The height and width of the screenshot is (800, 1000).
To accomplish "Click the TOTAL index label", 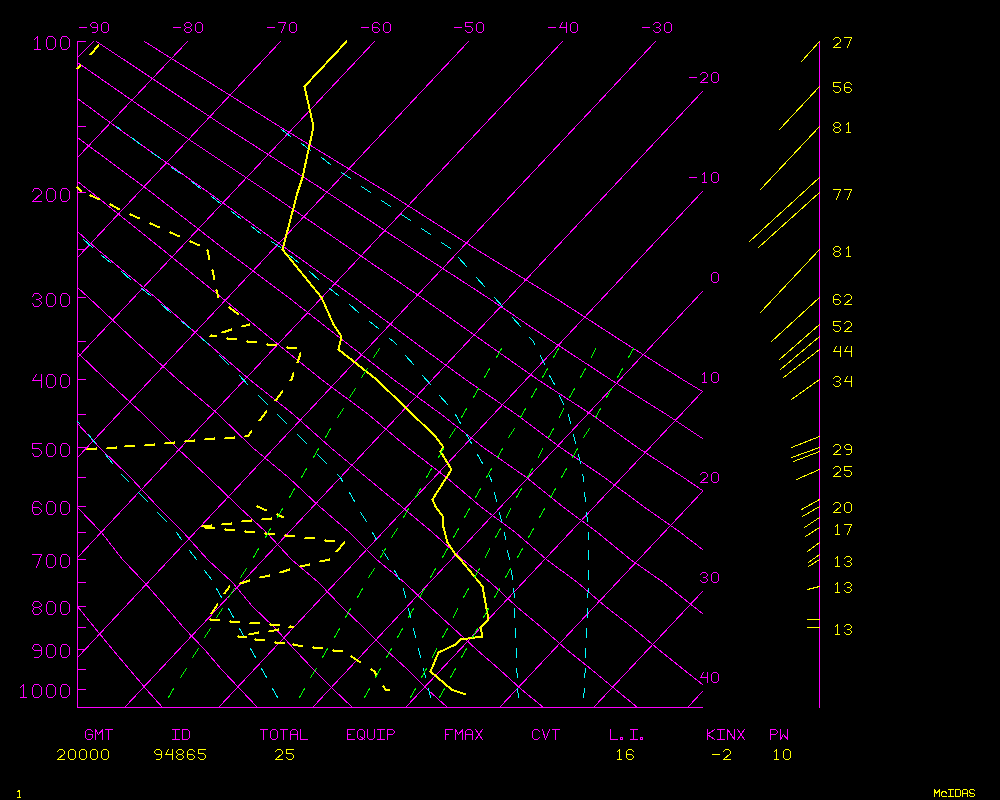I will [x=283, y=735].
